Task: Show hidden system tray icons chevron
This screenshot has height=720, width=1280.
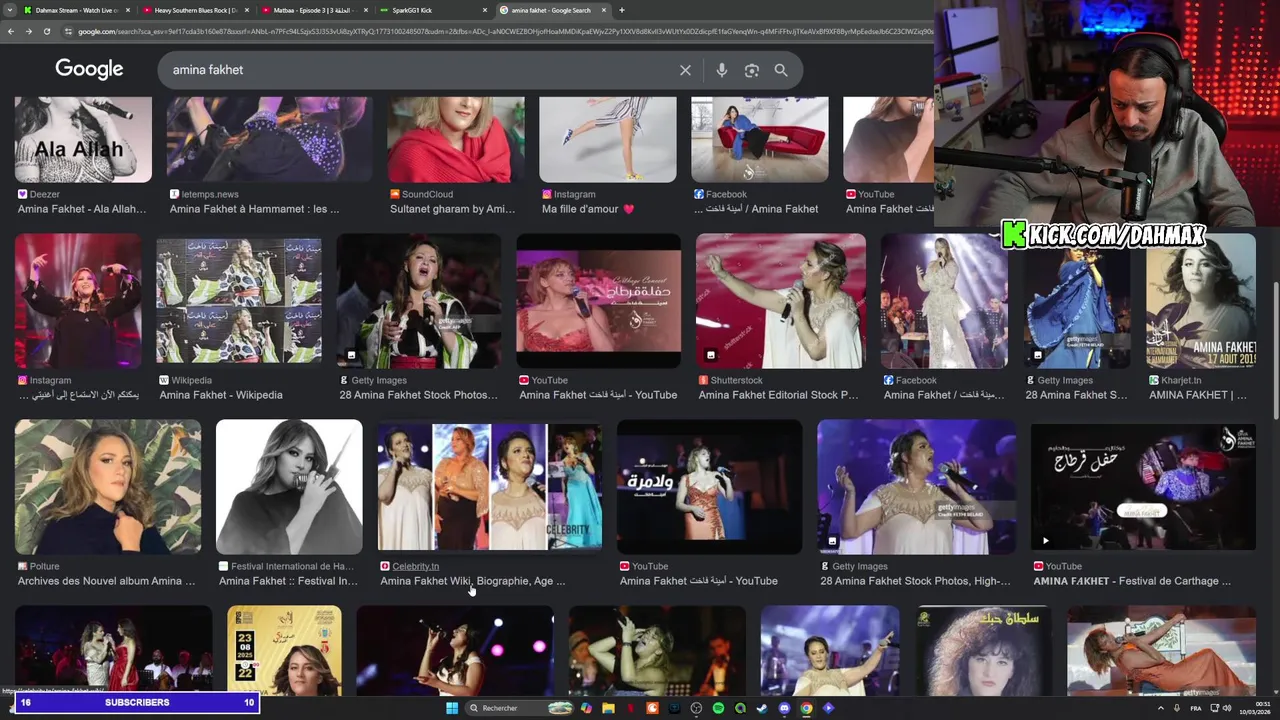Action: coord(1161,708)
